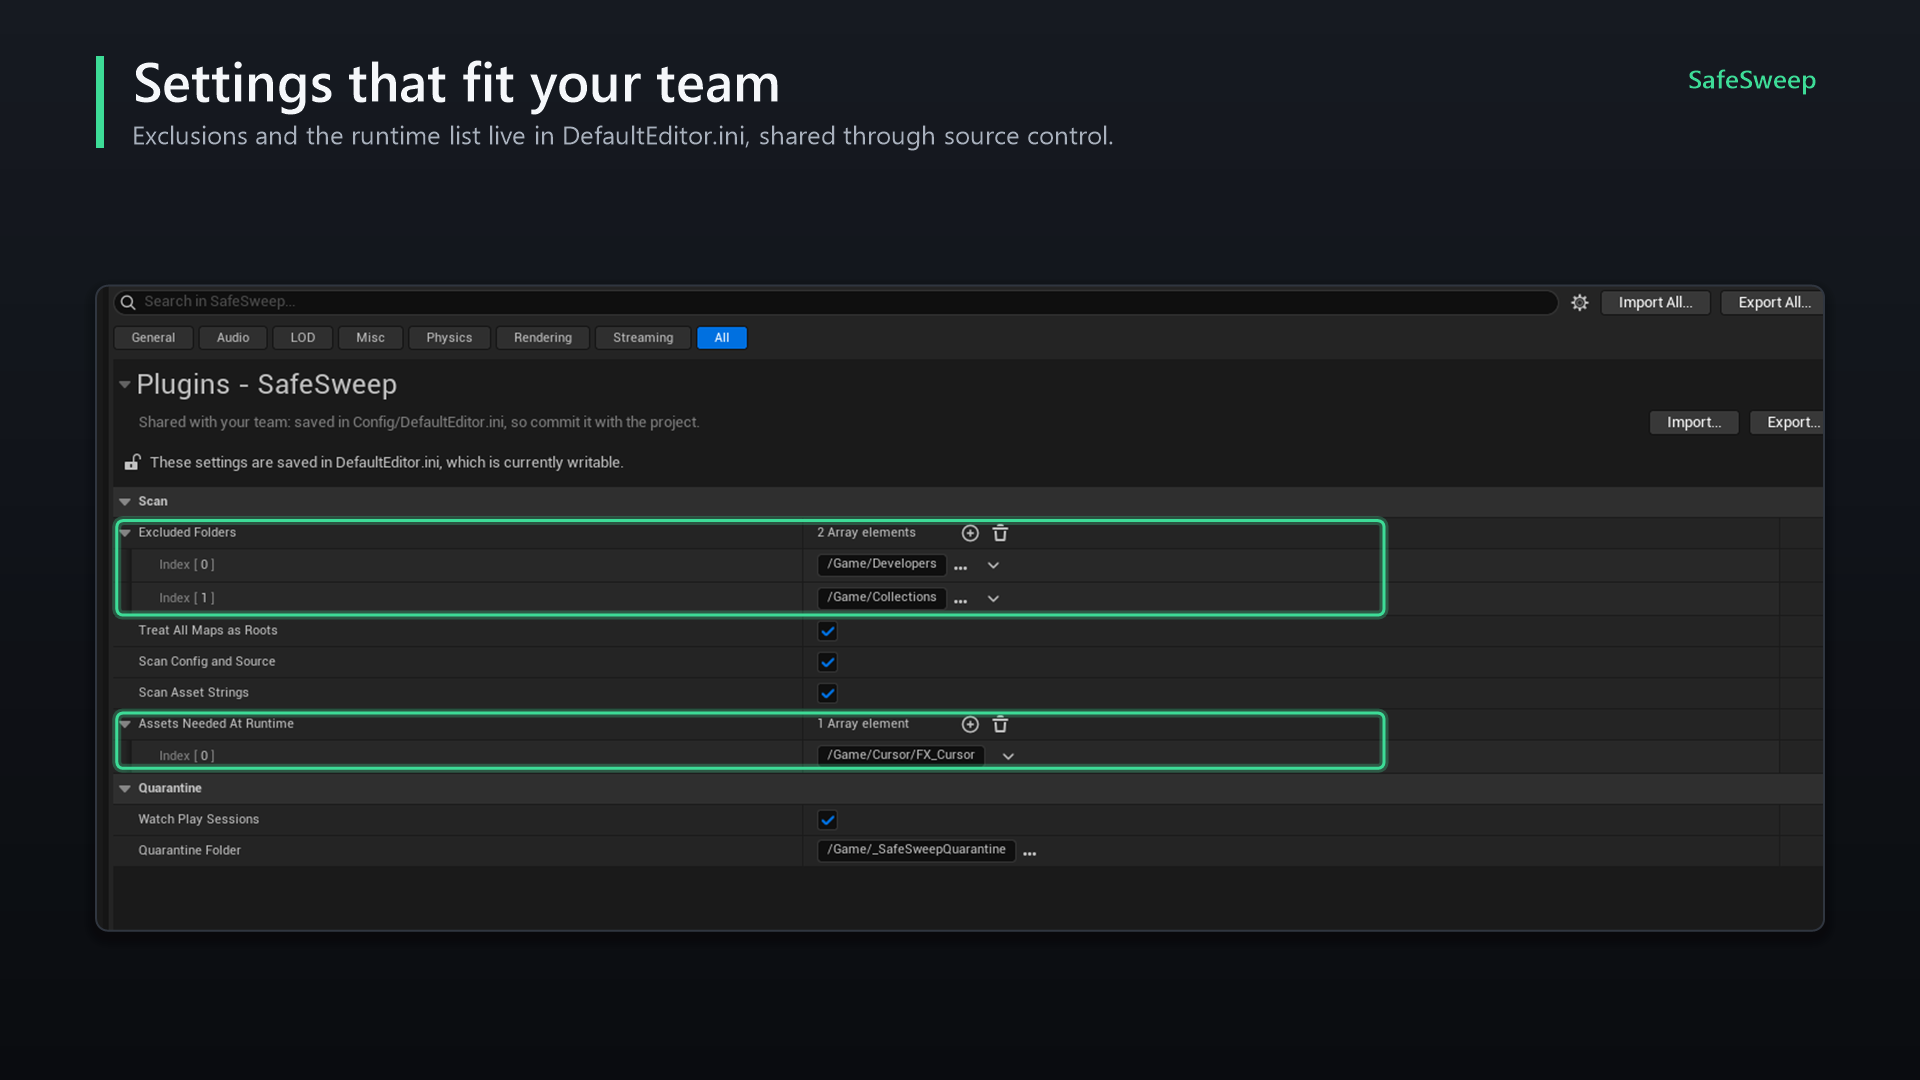1920x1080 pixels.
Task: Select the Streaming filter tab
Action: pos(643,338)
